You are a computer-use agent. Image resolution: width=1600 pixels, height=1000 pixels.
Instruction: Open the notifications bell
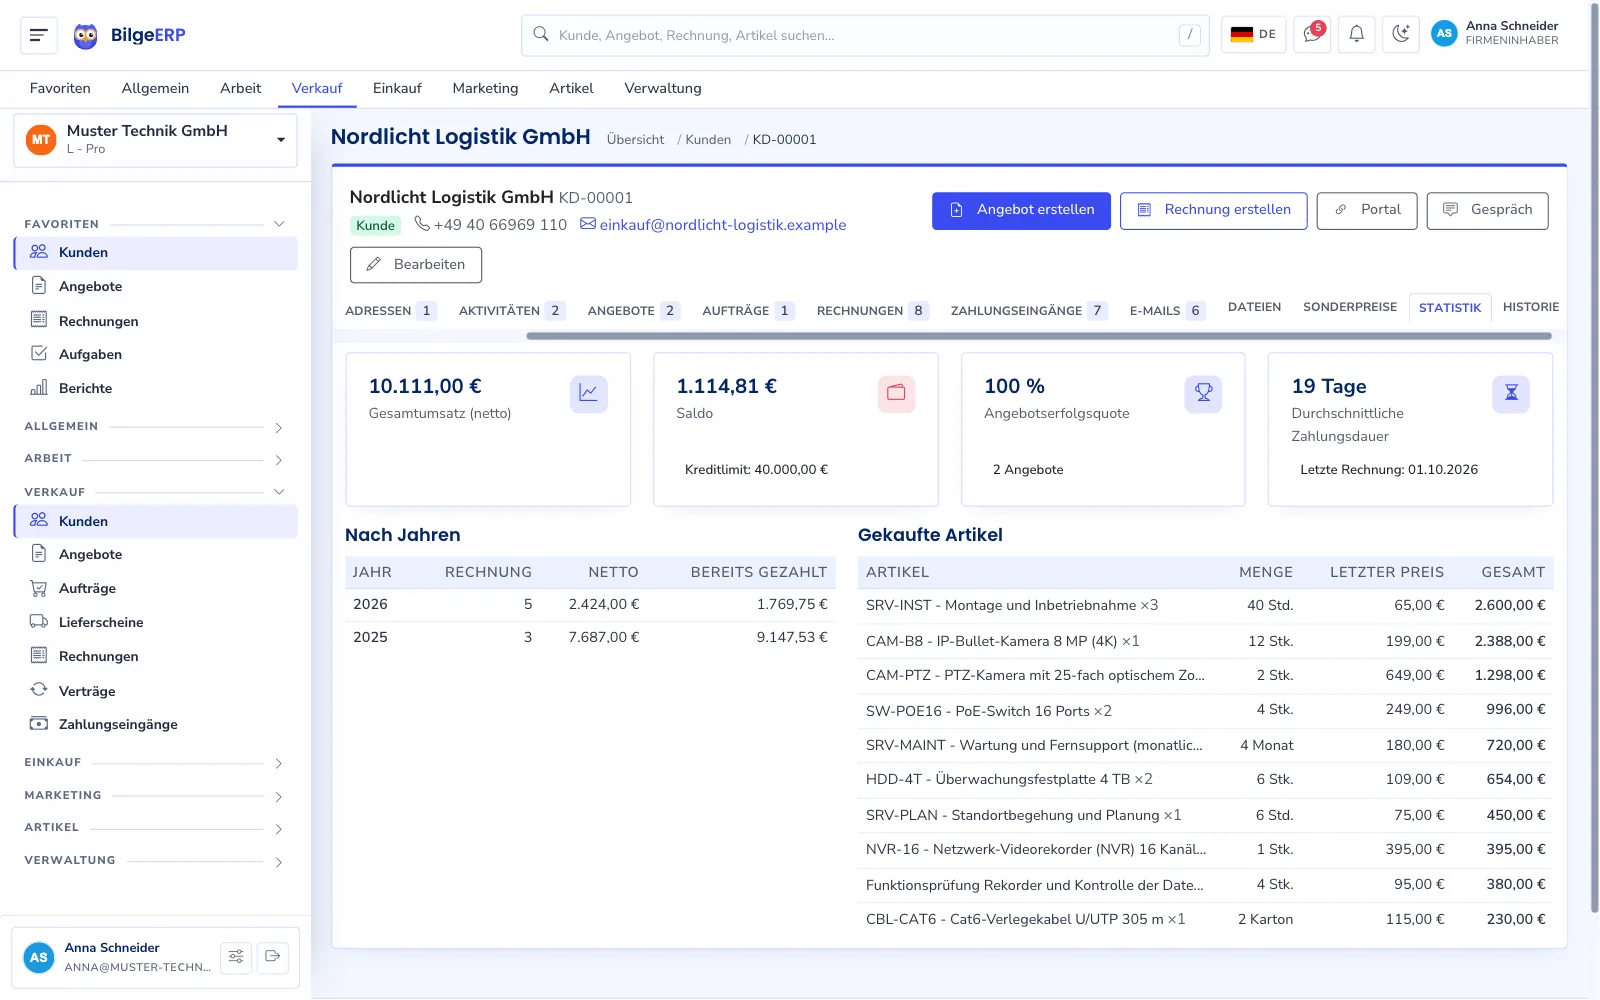pos(1356,34)
